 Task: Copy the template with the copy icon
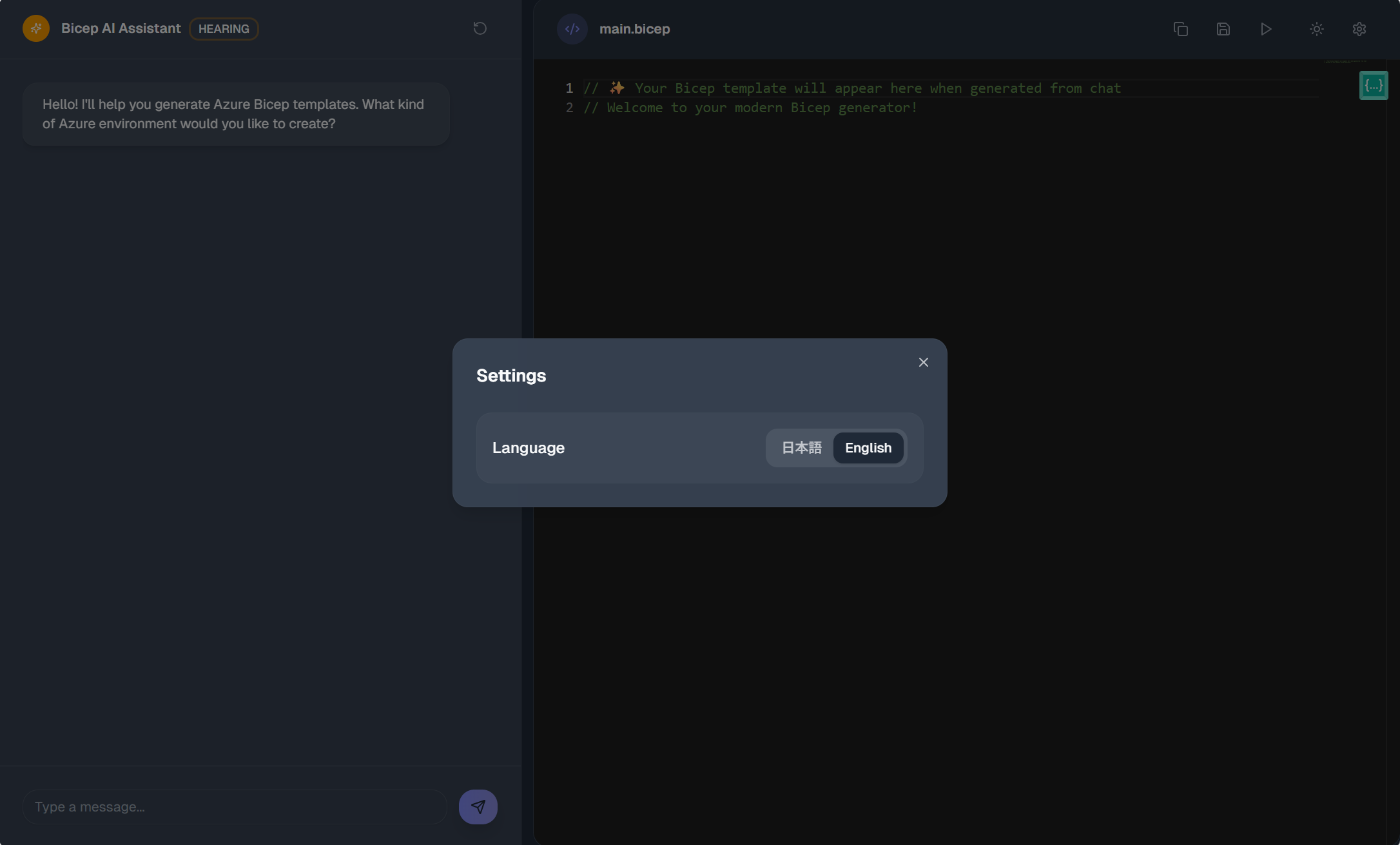[x=1181, y=29]
